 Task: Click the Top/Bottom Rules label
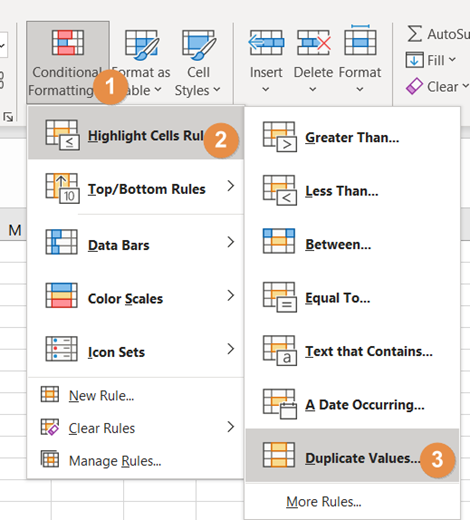point(147,189)
